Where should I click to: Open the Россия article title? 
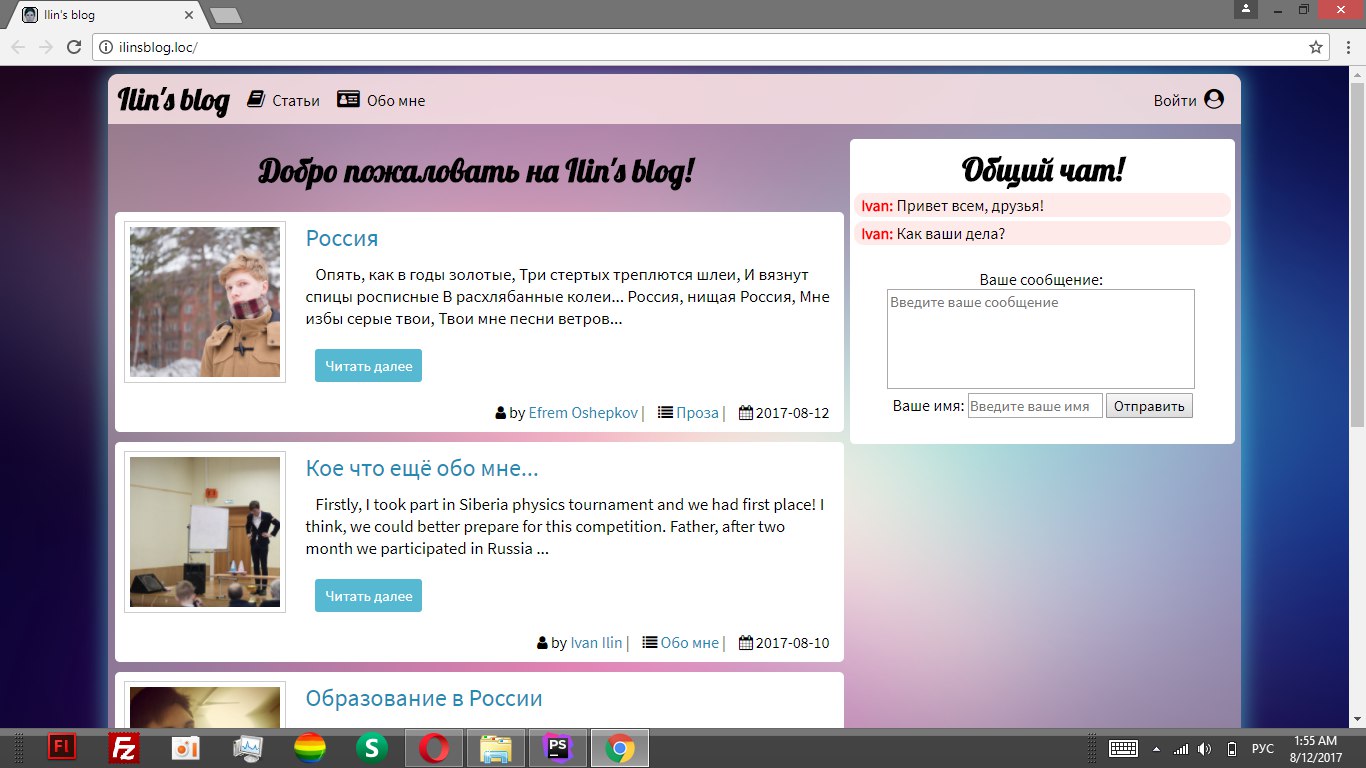(342, 238)
